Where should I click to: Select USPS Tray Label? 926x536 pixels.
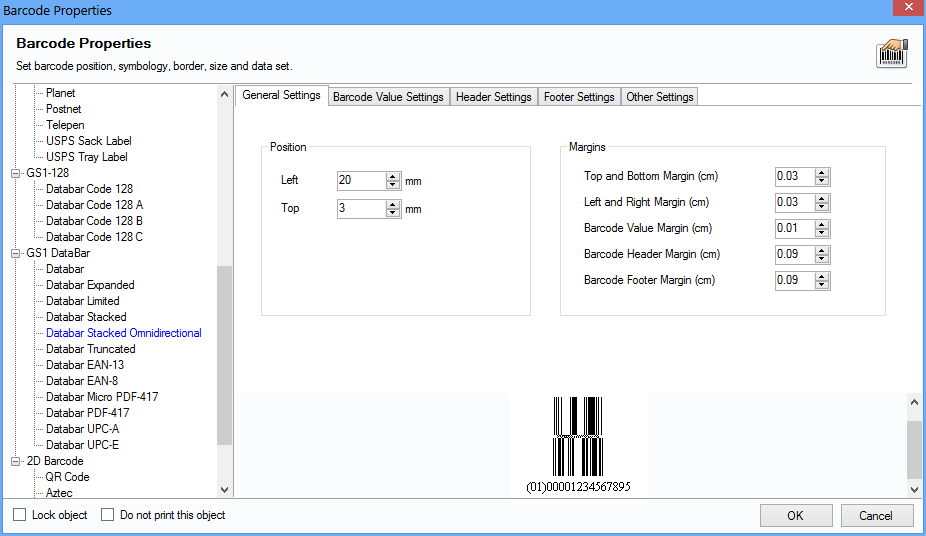coord(87,157)
